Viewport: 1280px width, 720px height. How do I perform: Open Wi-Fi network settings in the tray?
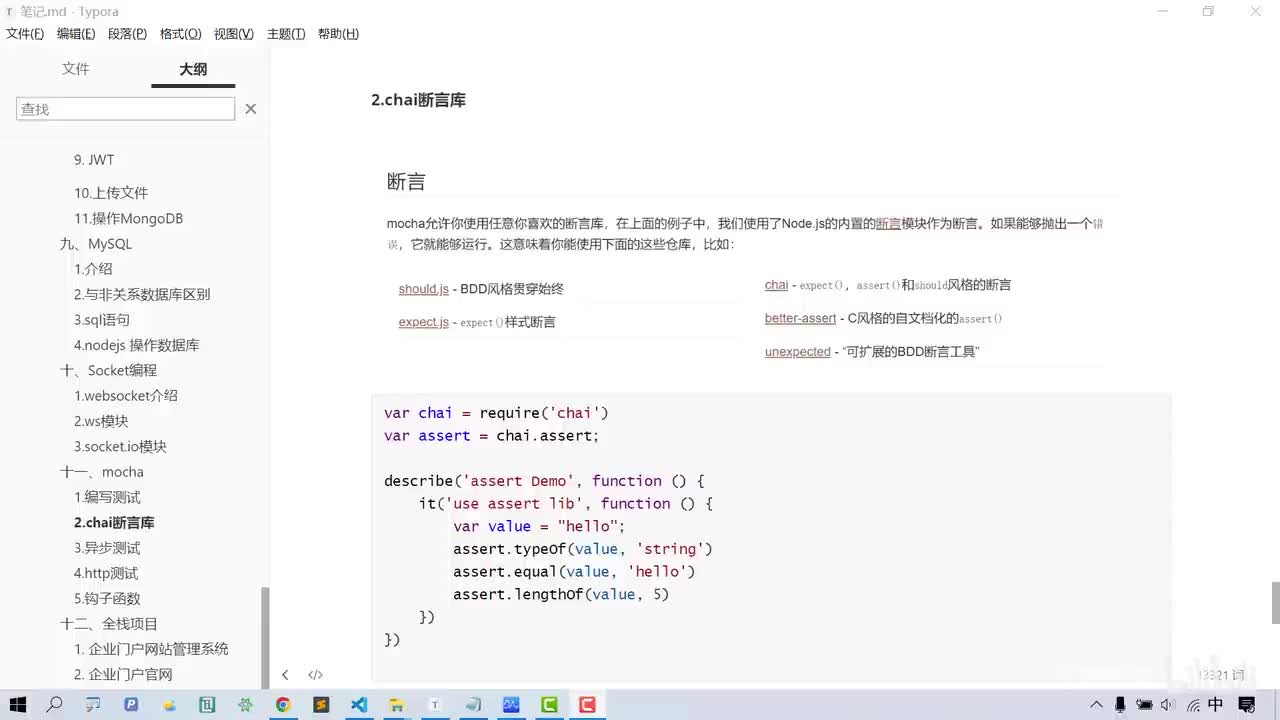(x=1193, y=705)
